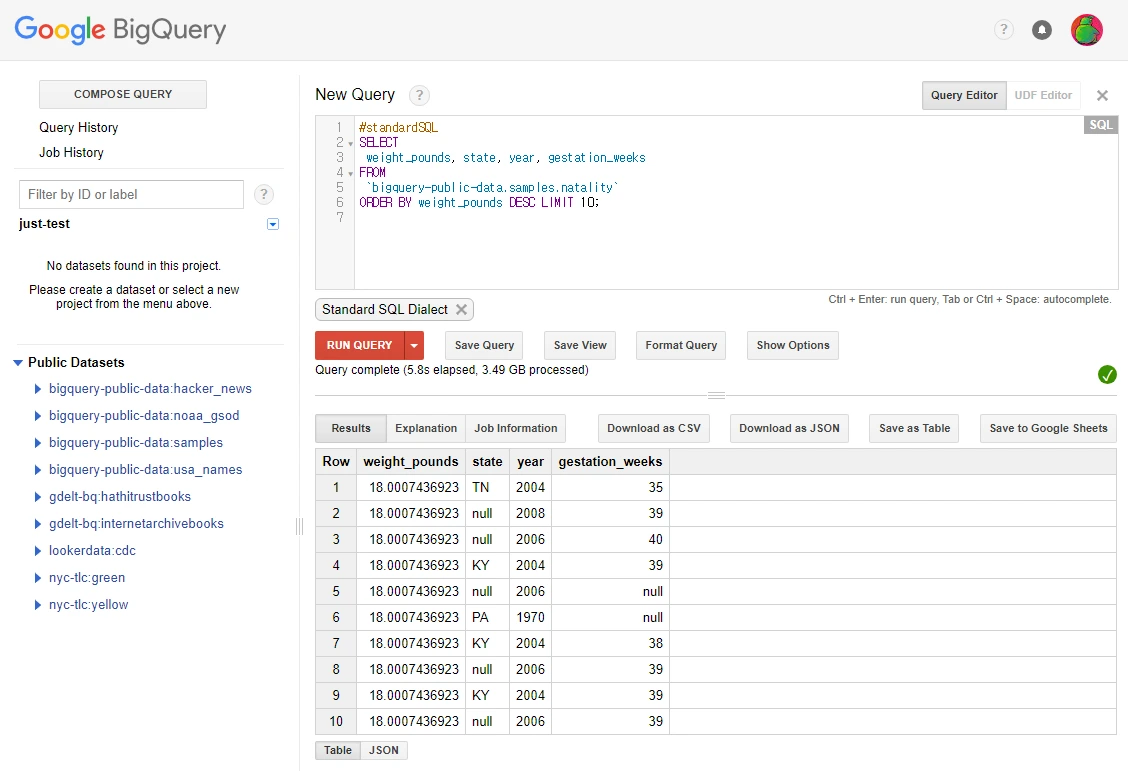Toggle results view to JSON
The width and height of the screenshot is (1128, 771).
[384, 750]
